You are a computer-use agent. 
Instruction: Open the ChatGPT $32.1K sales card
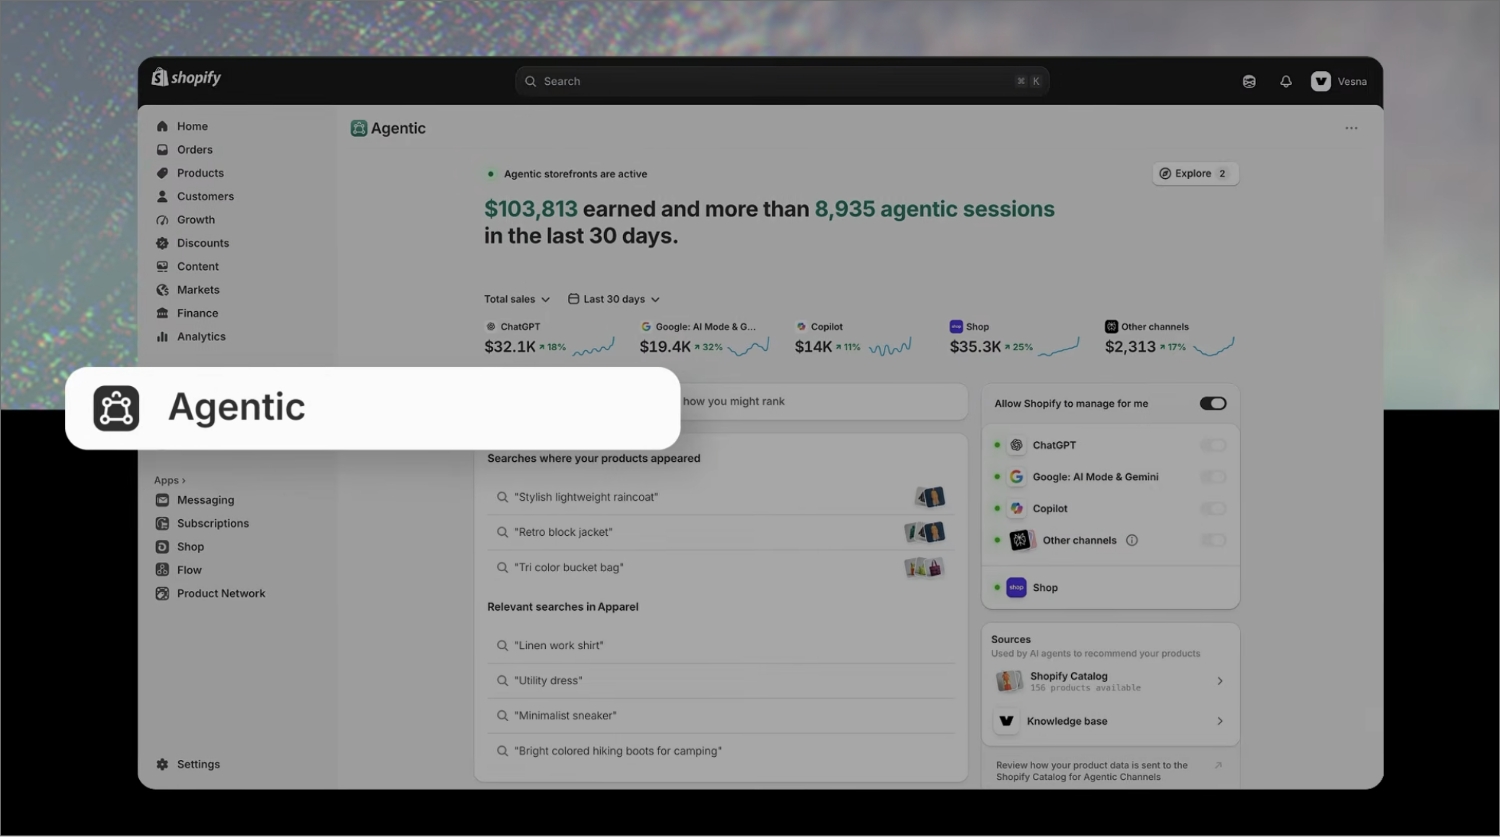549,340
